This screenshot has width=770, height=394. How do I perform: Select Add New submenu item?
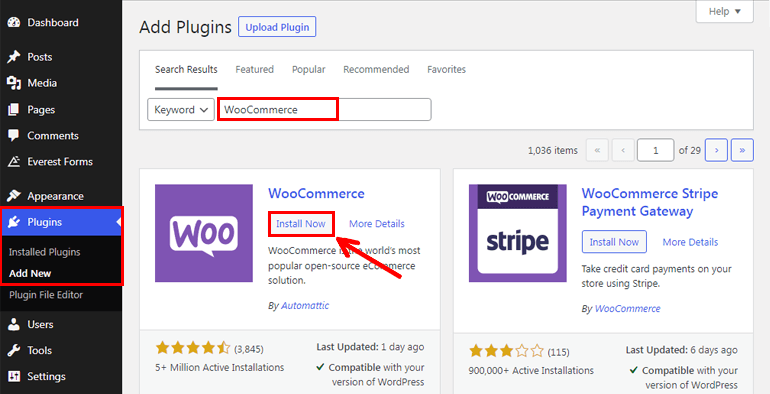(x=30, y=274)
